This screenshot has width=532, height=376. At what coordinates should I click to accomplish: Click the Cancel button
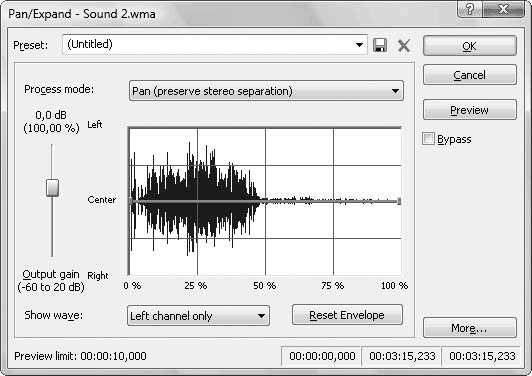tap(470, 75)
